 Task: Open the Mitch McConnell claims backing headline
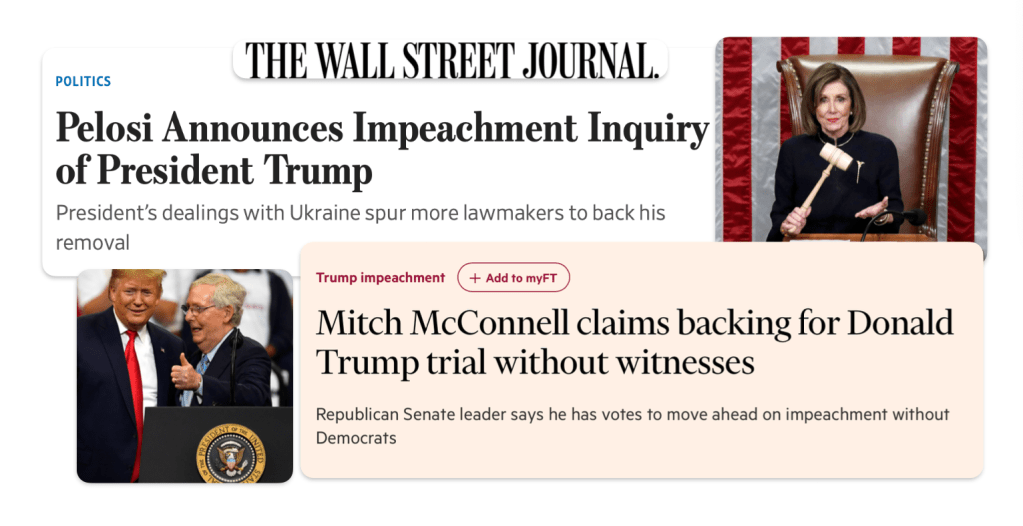(634, 341)
